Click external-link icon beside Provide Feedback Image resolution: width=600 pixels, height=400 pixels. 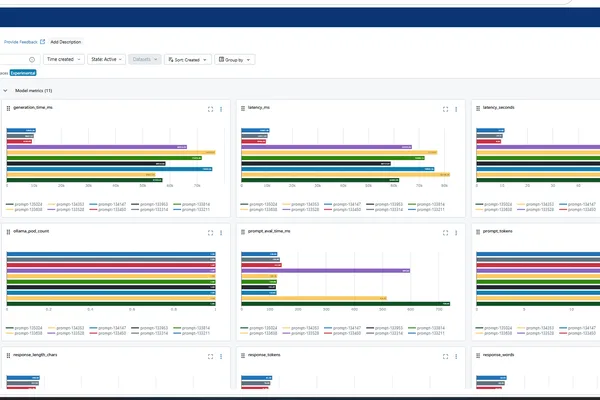pyautogui.click(x=42, y=42)
